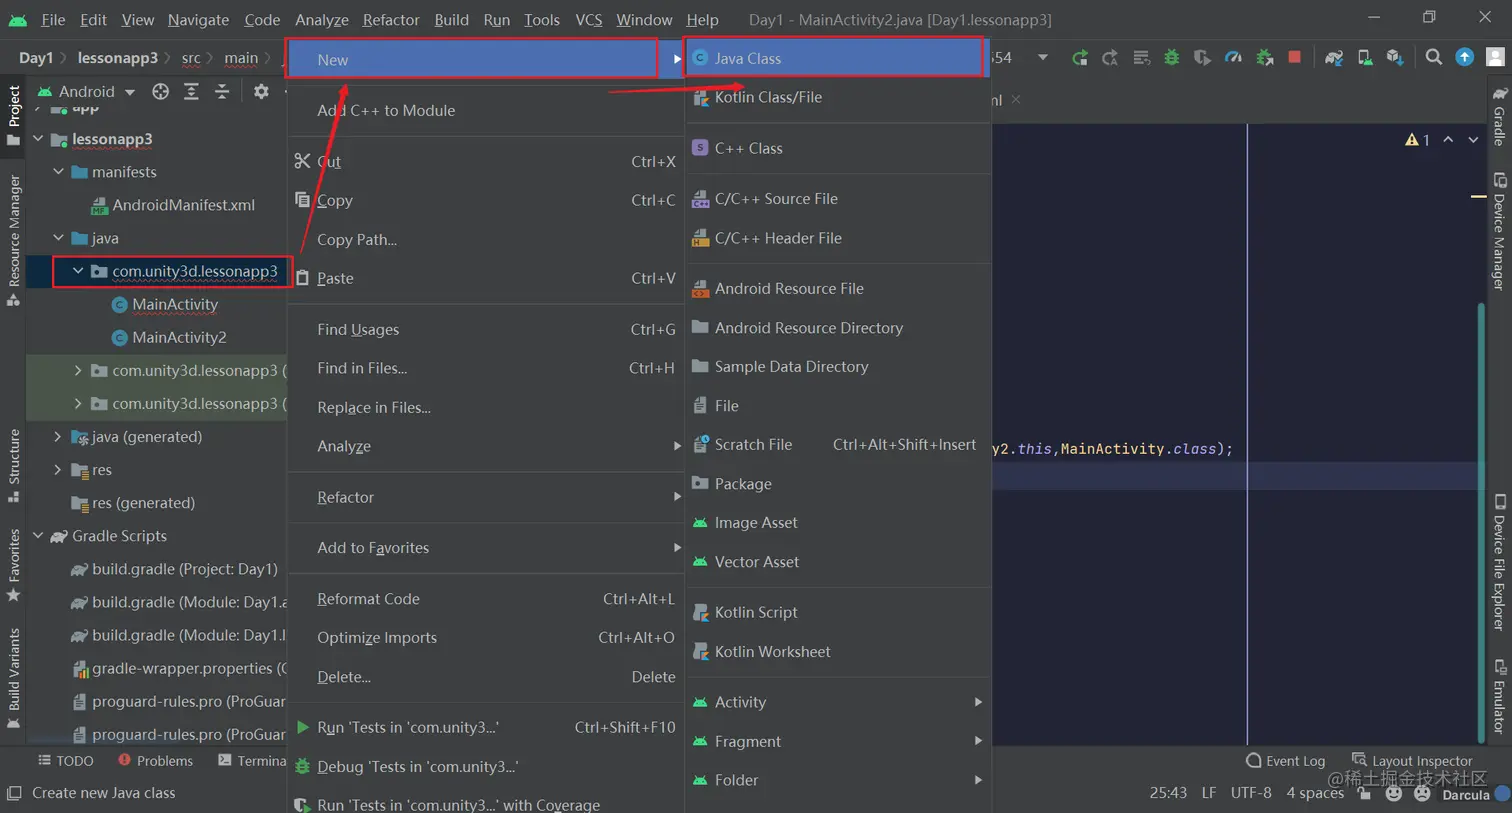Toggle the Build Variants tool window
This screenshot has height=813, width=1512.
[13, 677]
